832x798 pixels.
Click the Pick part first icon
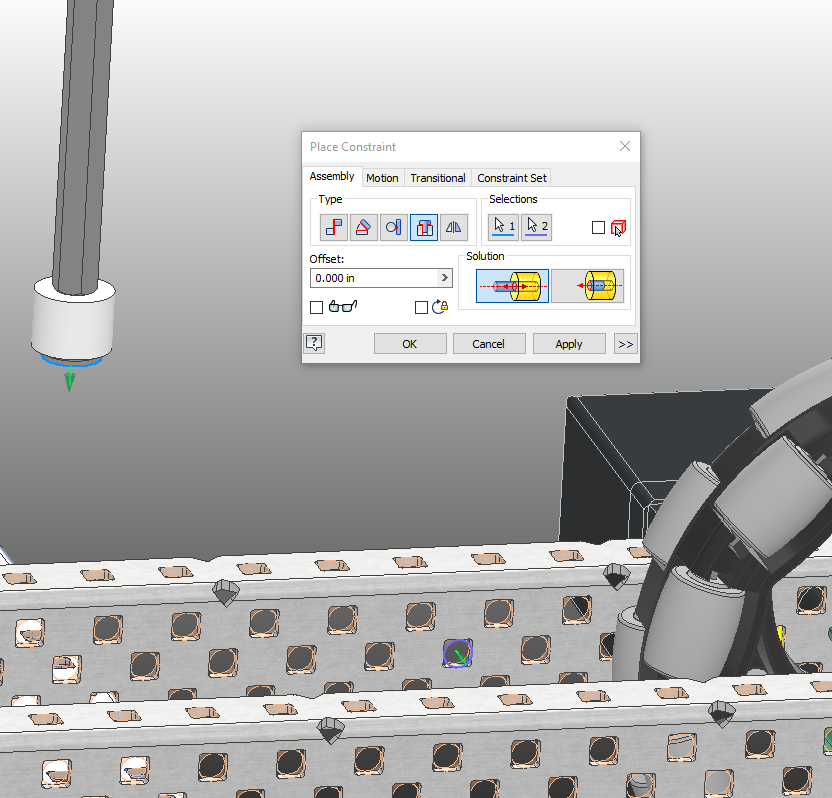click(x=619, y=228)
